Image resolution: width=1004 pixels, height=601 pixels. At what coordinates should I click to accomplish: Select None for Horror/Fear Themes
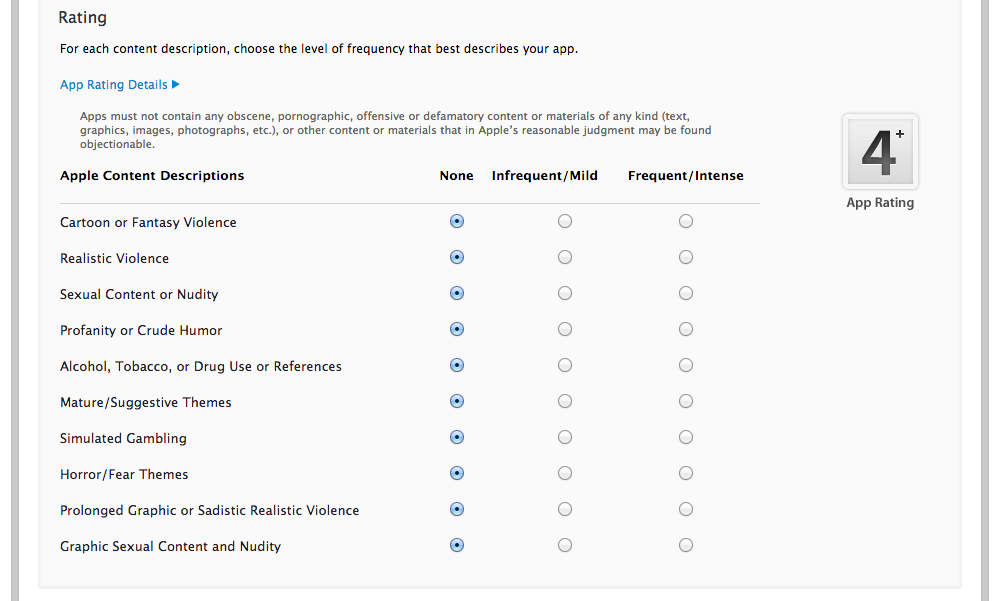point(457,473)
